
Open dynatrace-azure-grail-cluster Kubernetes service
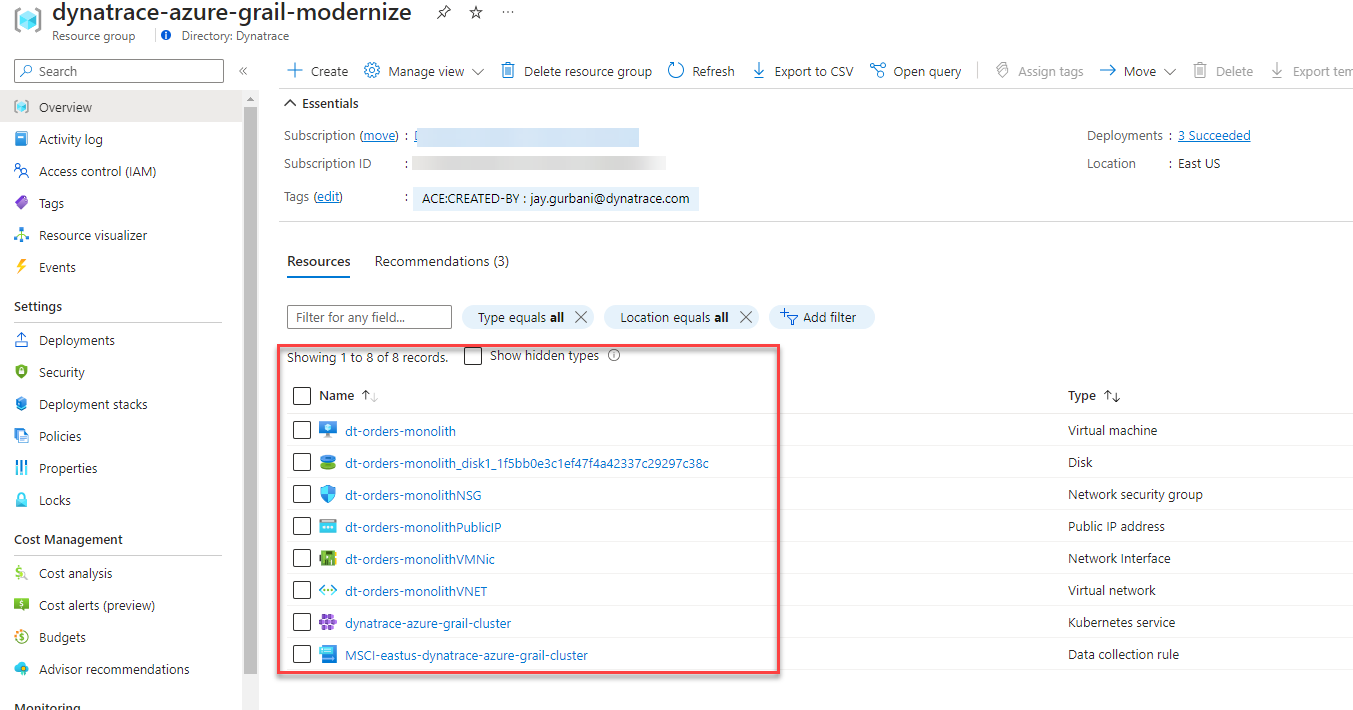click(427, 623)
